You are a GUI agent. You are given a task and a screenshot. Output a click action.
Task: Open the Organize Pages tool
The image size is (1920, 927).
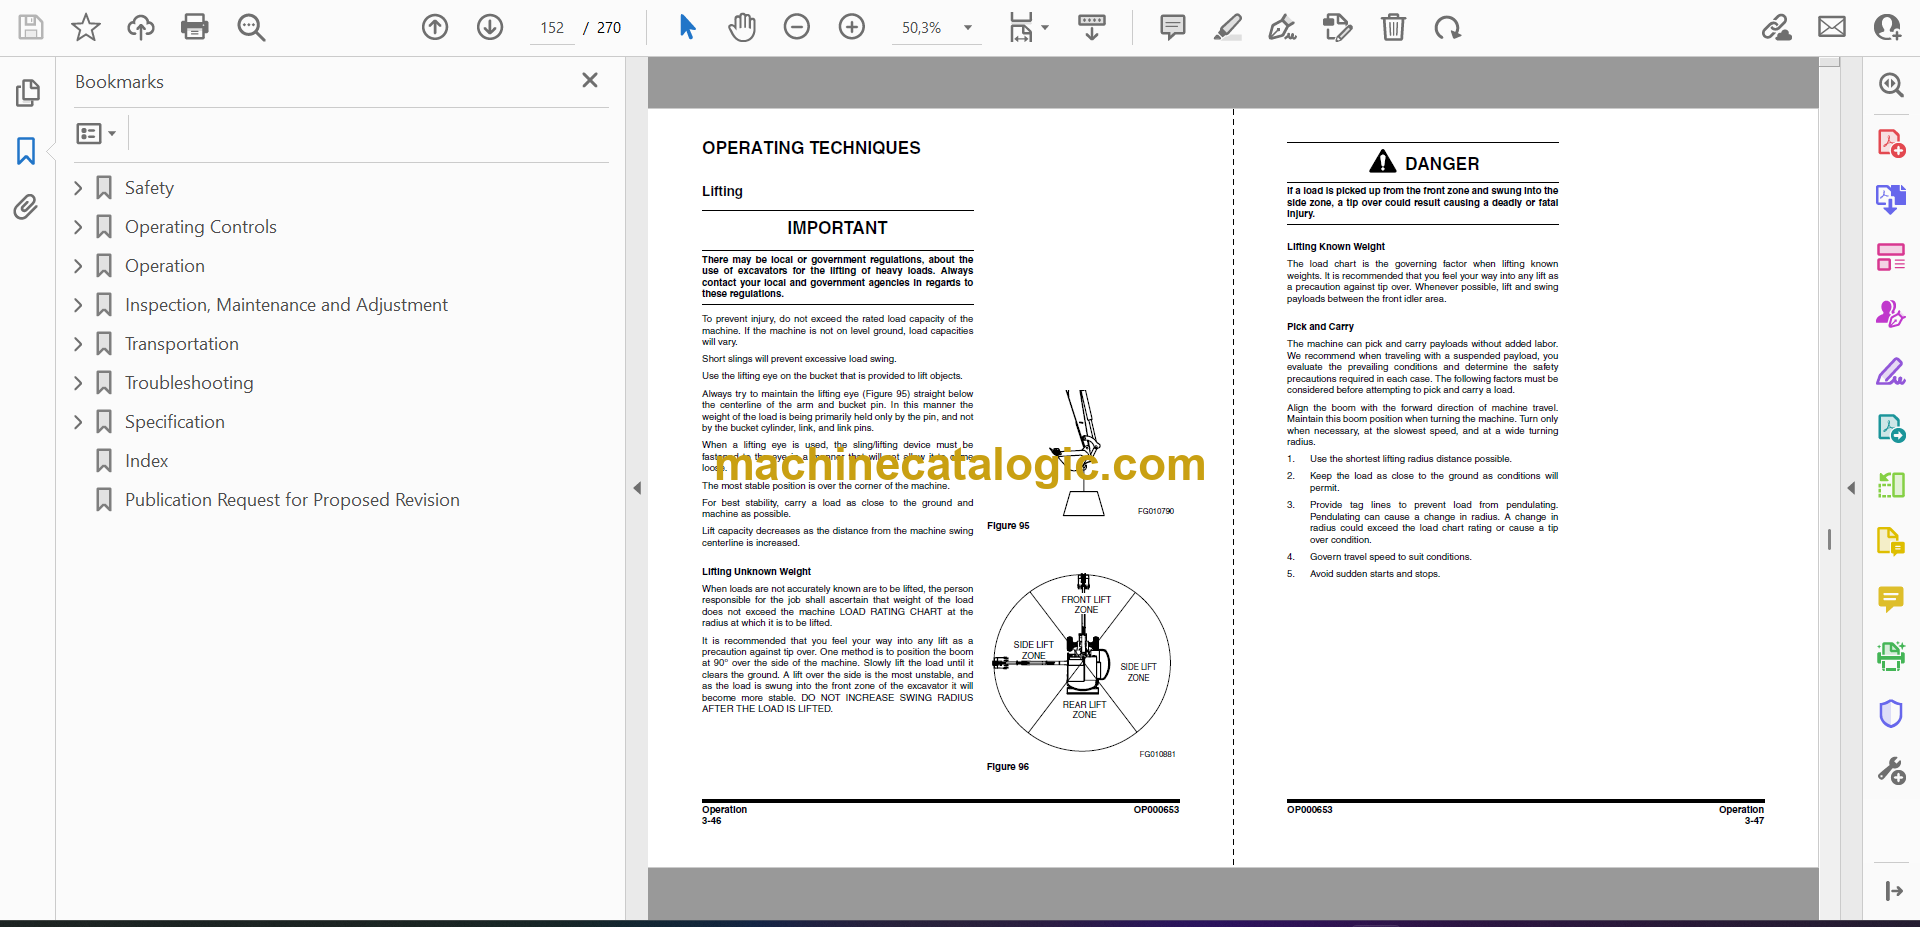pyautogui.click(x=1891, y=257)
